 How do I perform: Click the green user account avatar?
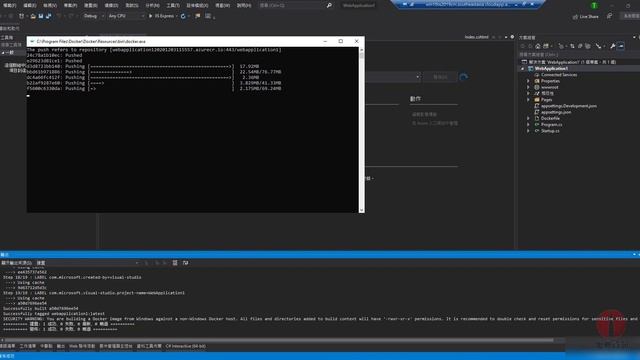click(594, 5)
